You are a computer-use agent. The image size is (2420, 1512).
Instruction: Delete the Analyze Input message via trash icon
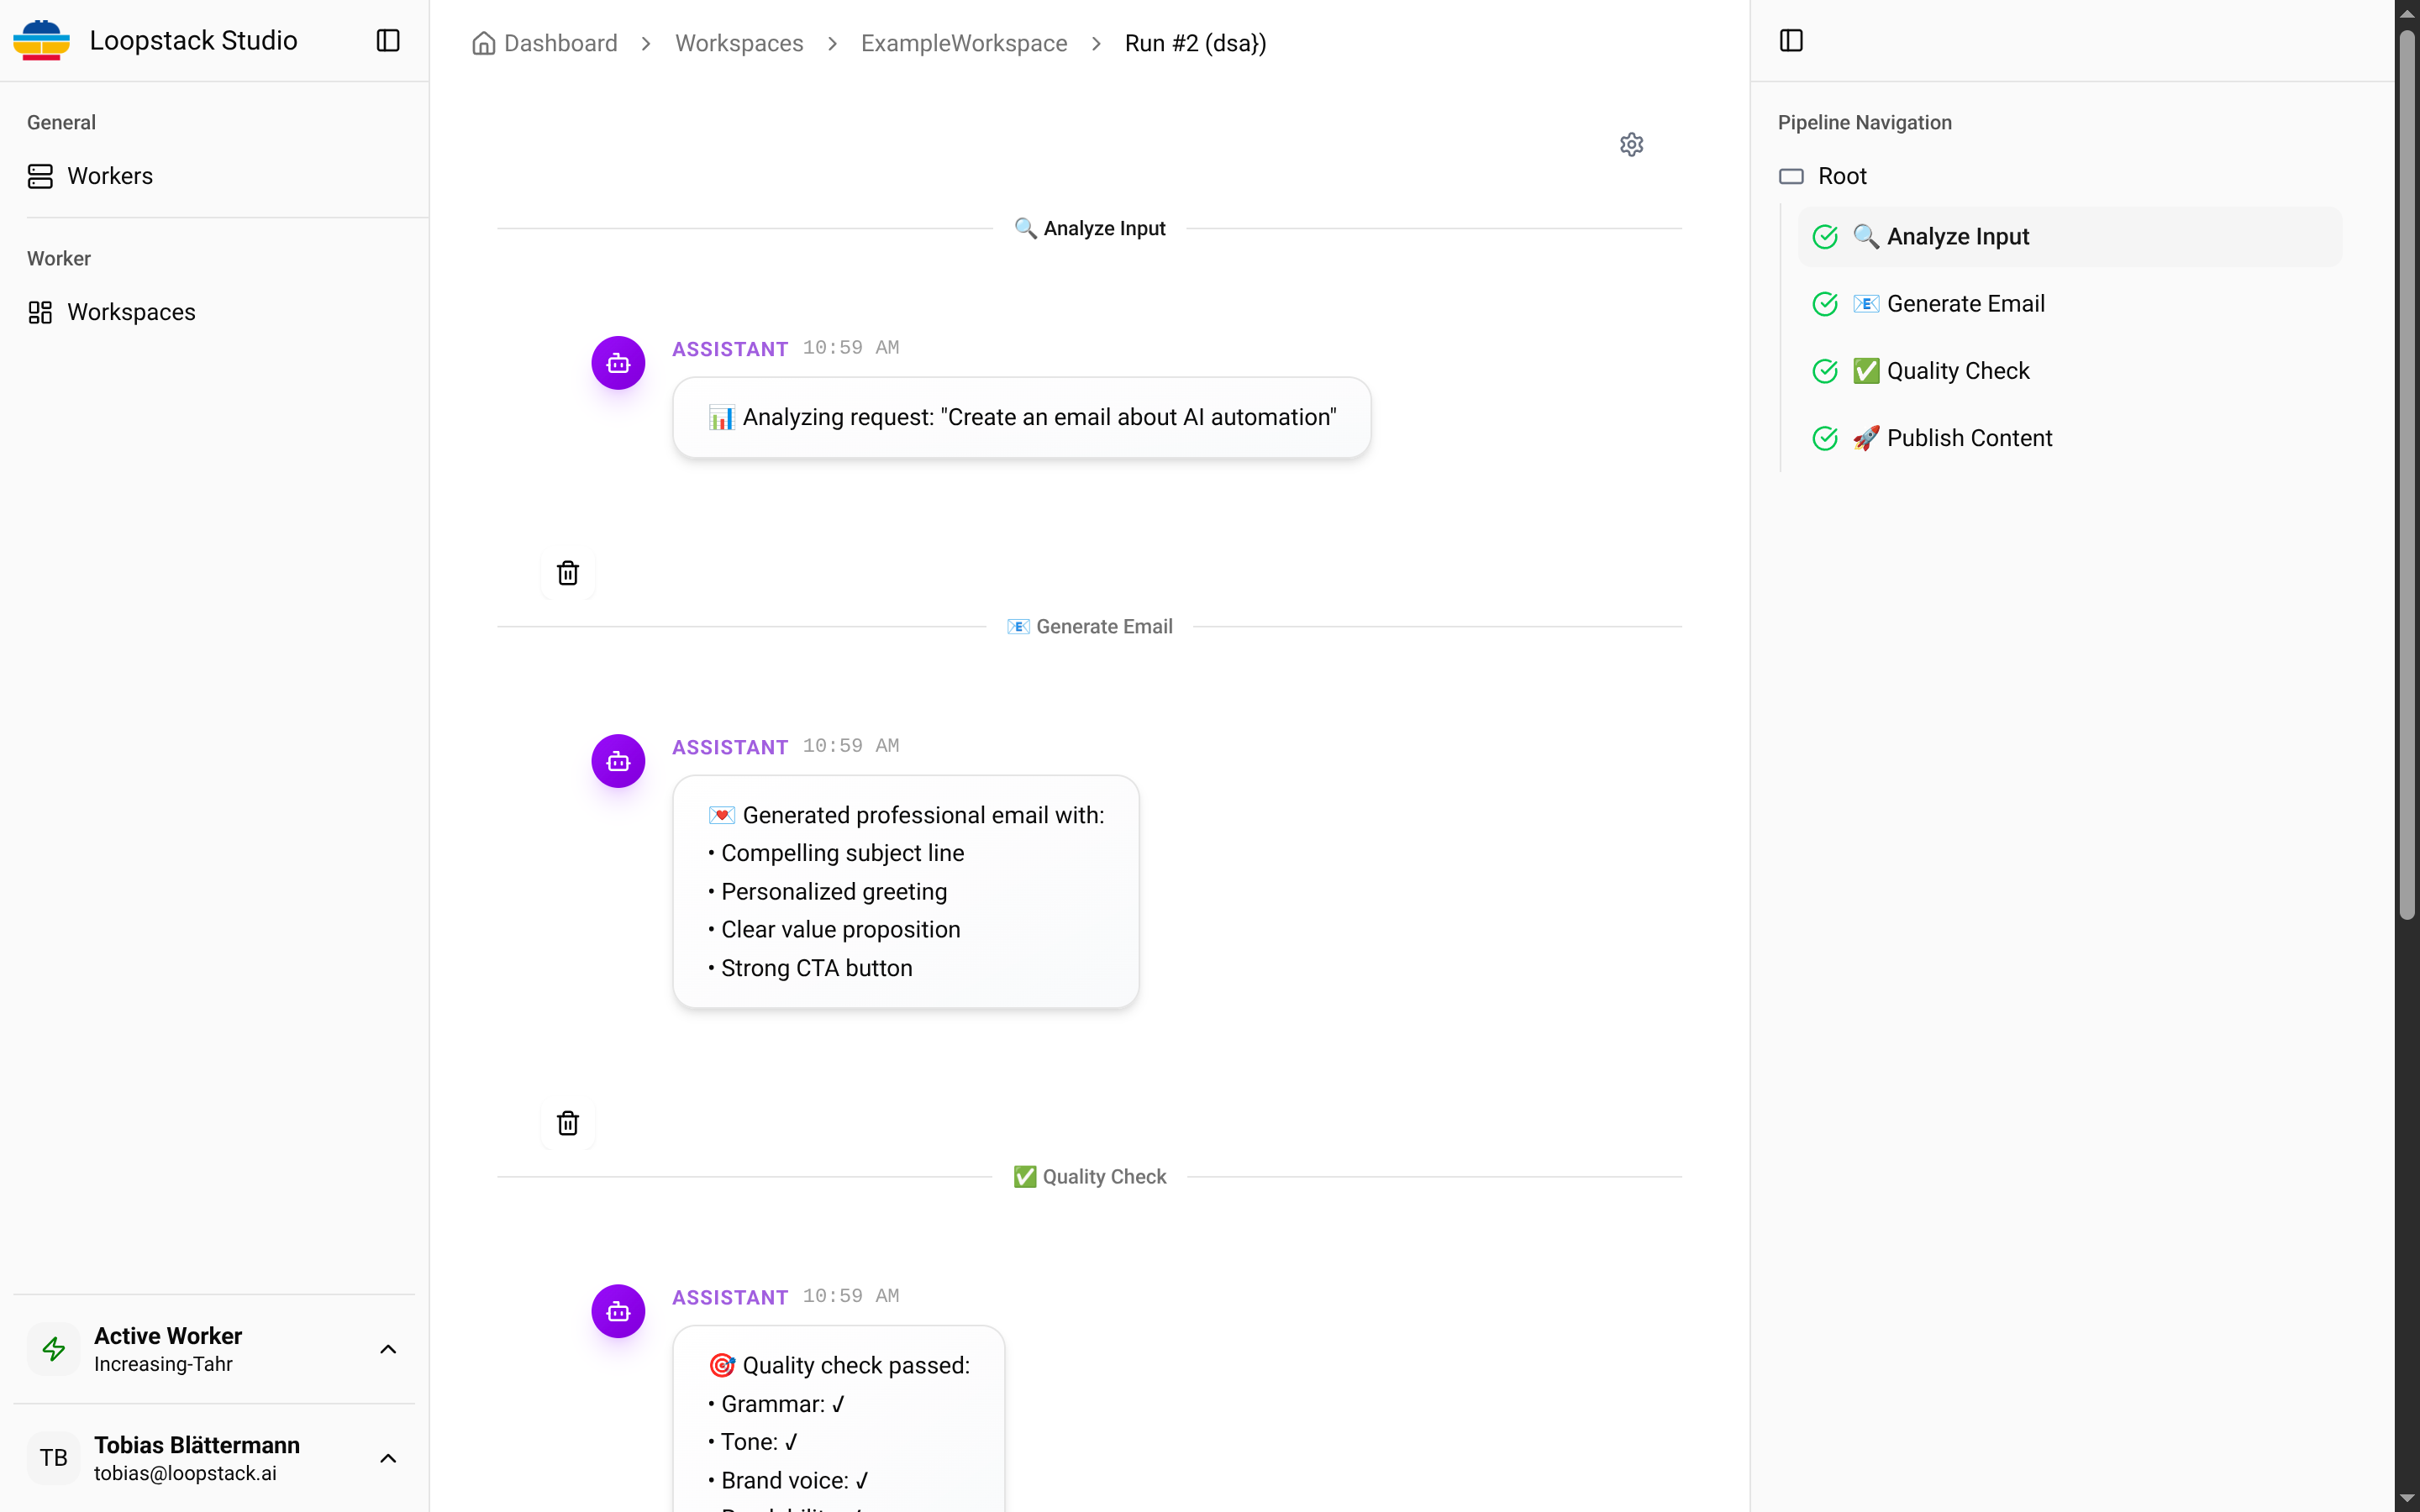point(567,572)
